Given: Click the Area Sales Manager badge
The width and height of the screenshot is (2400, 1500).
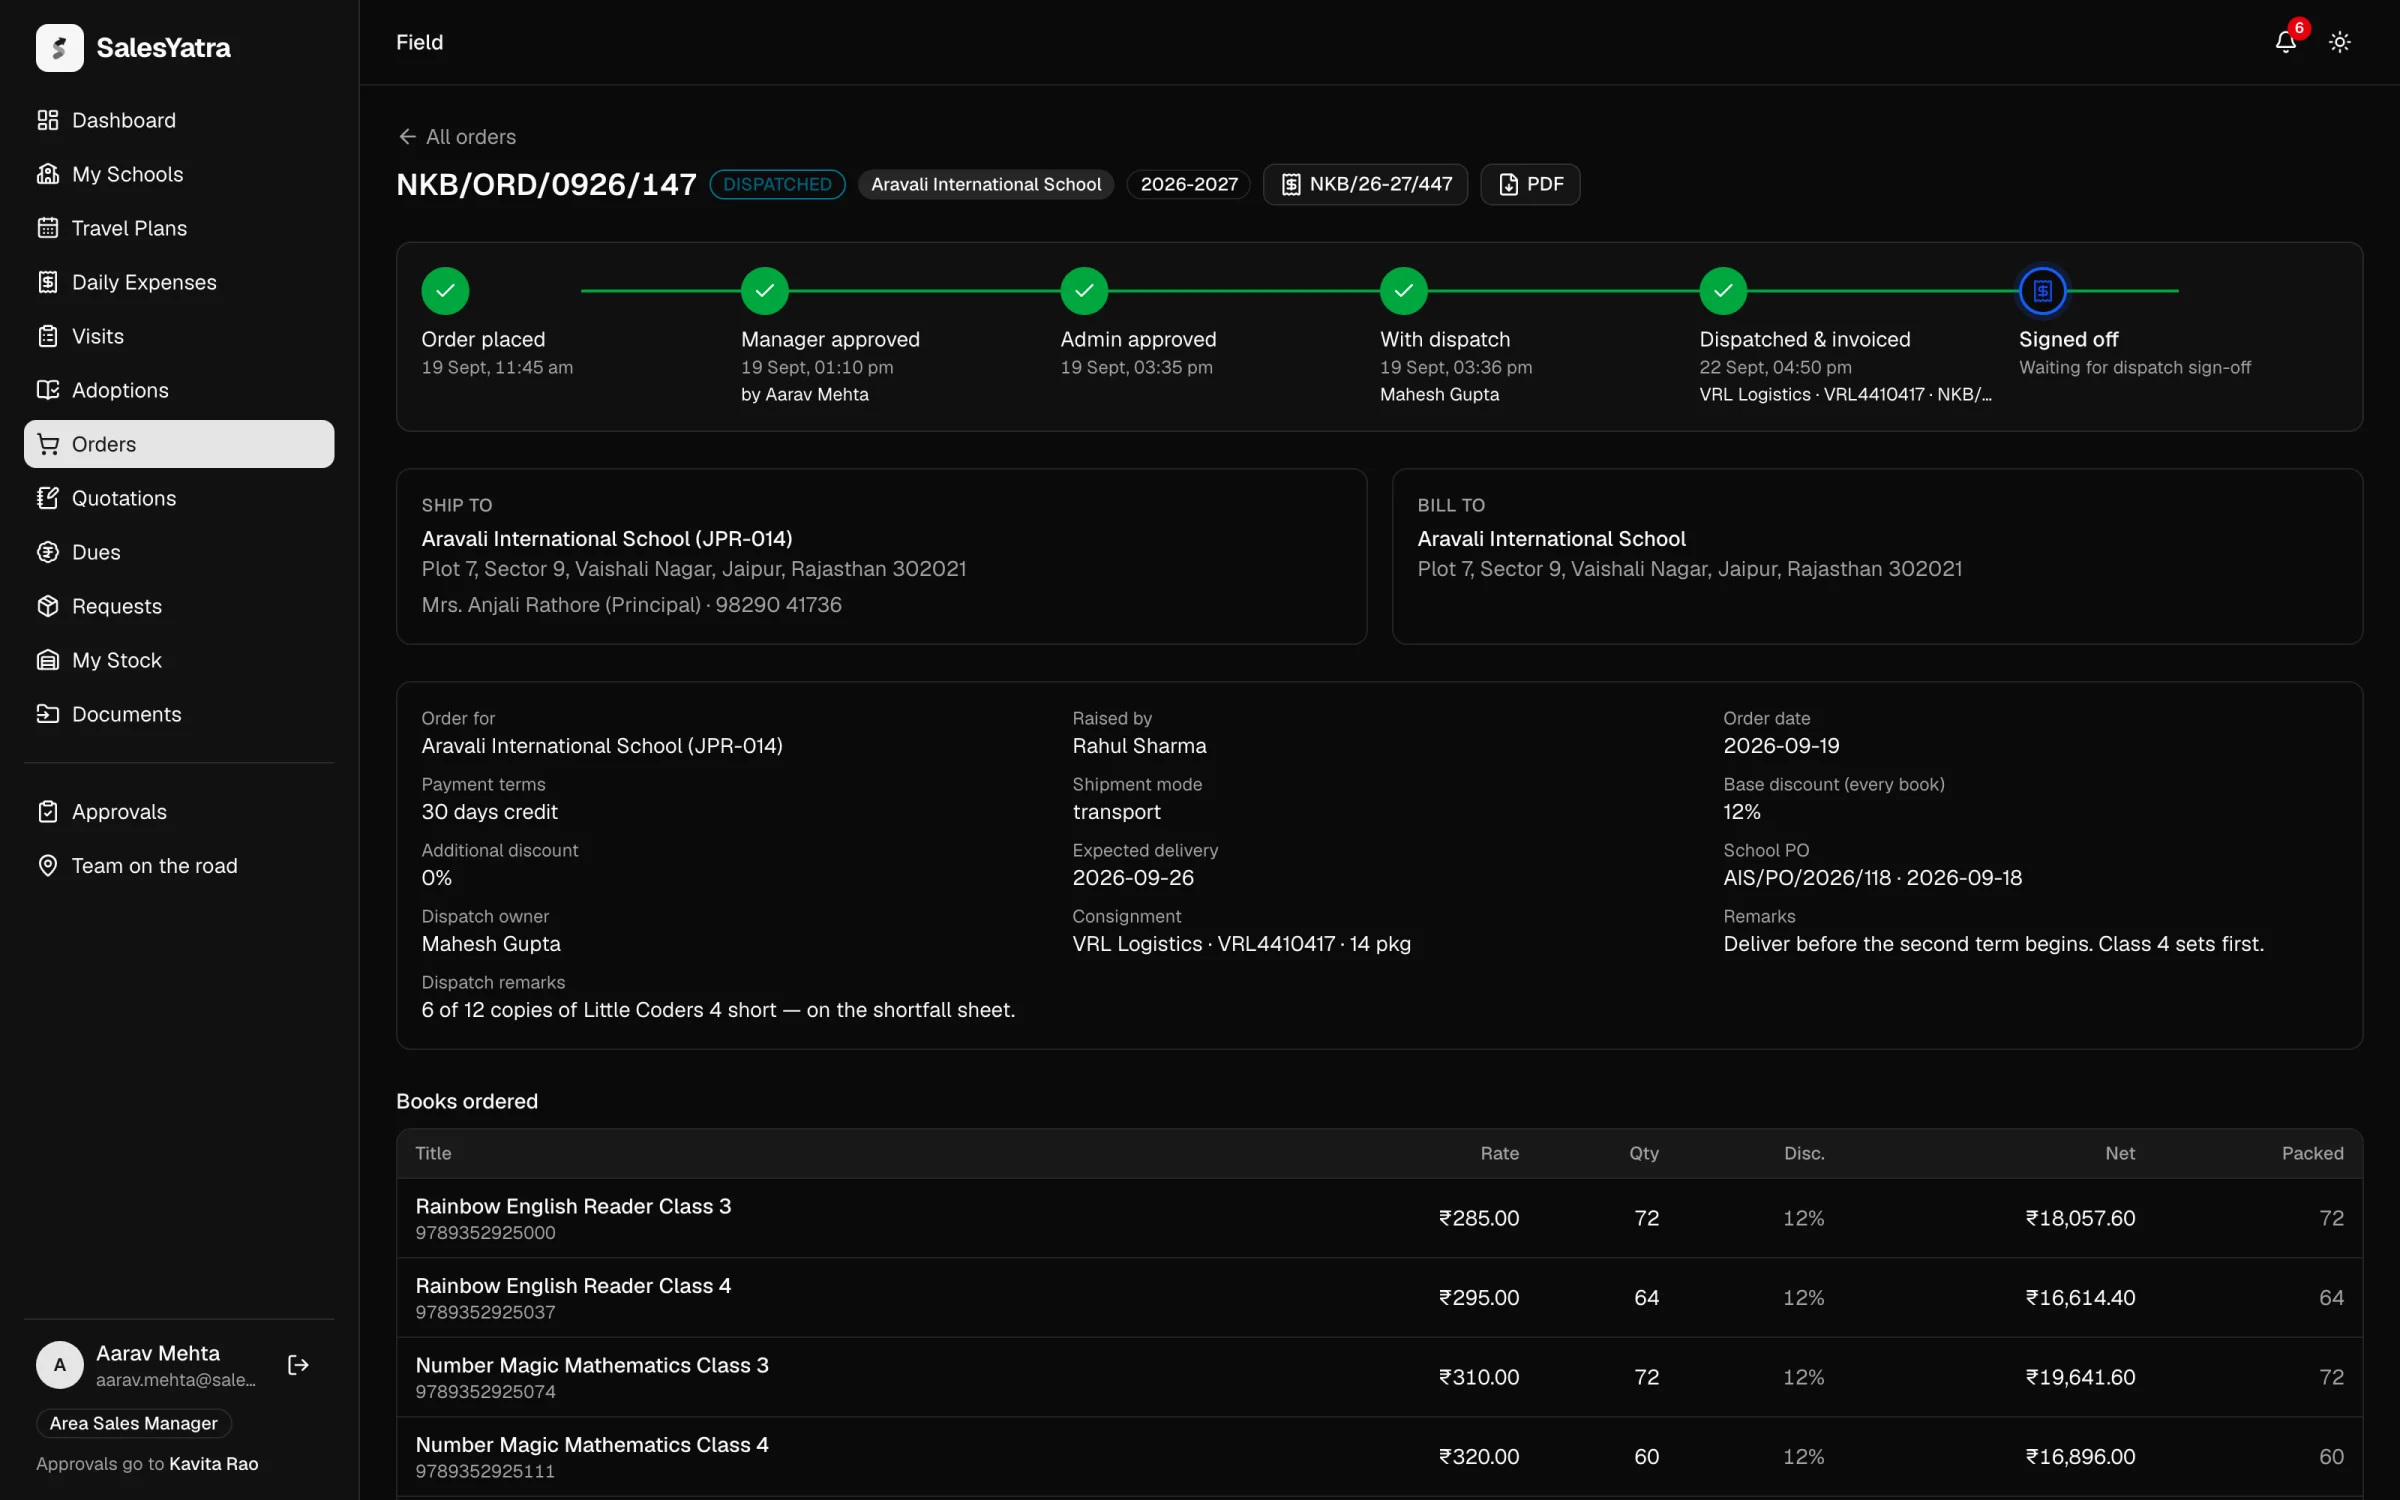Looking at the screenshot, I should (134, 1423).
